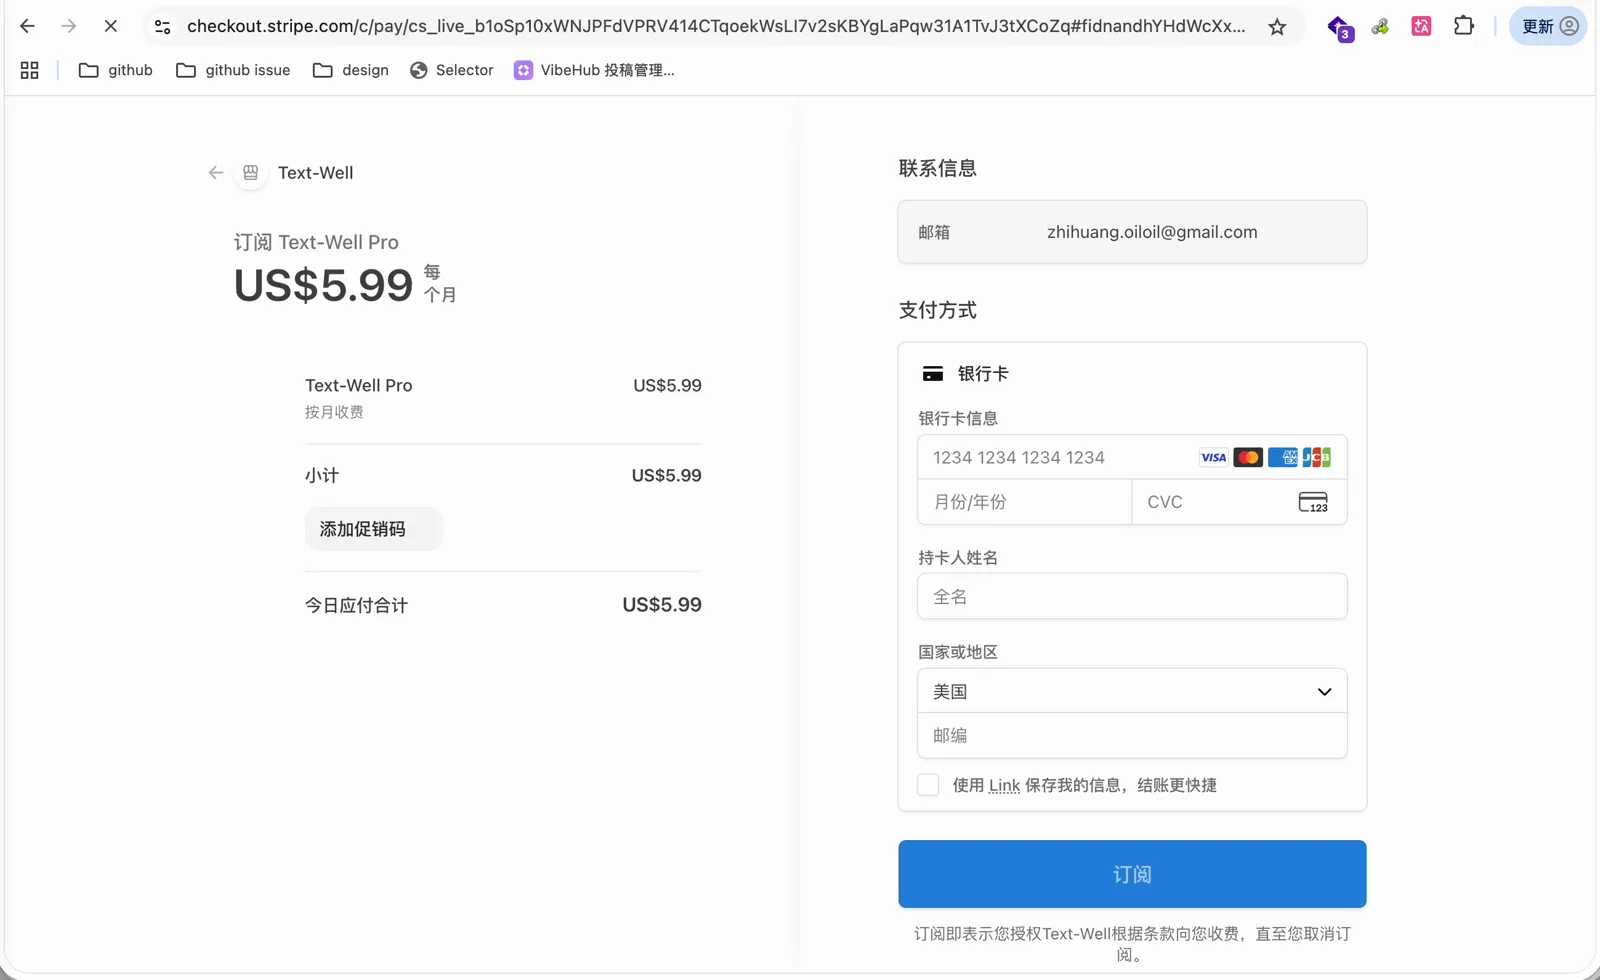Click the Text-Well store icon
Viewport: 1600px width, 980px height.
[251, 173]
